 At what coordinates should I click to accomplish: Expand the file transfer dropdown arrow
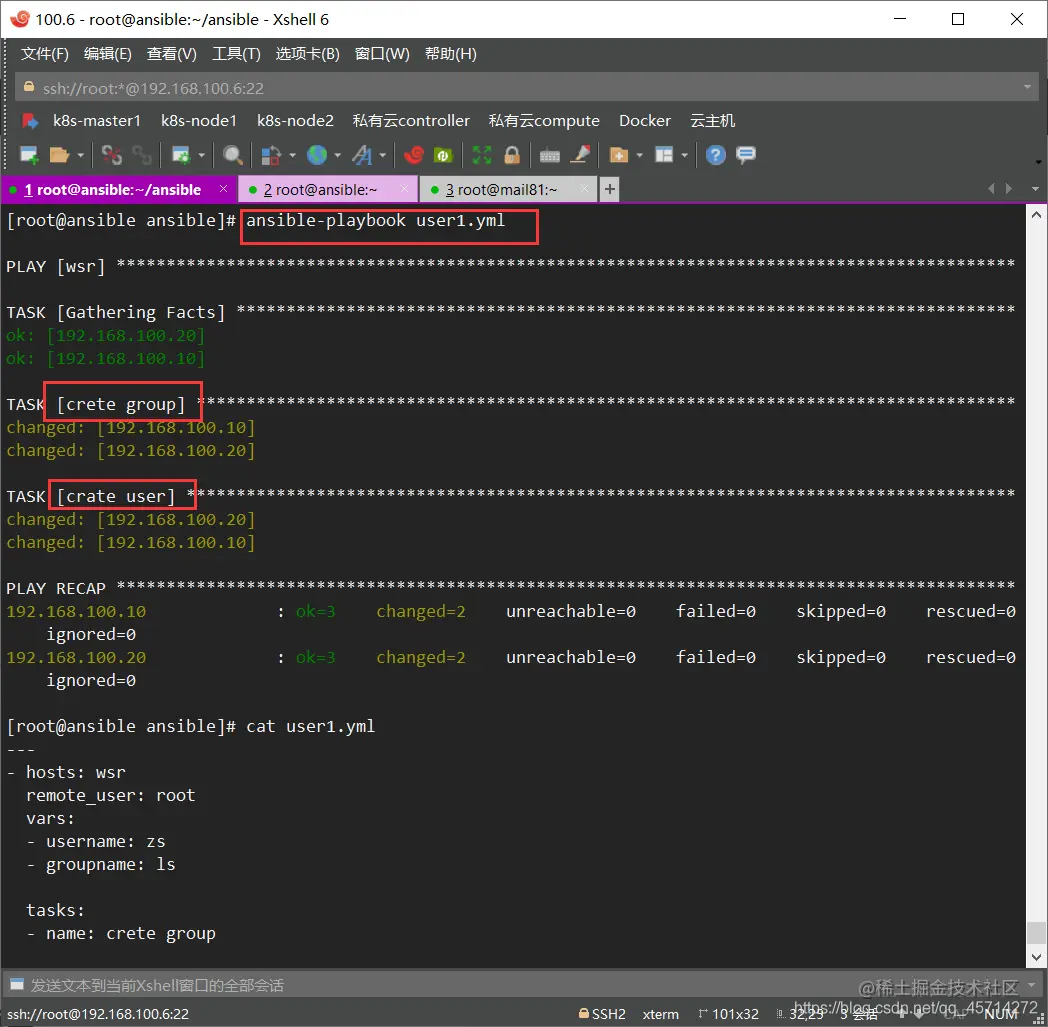pyautogui.click(x=292, y=155)
